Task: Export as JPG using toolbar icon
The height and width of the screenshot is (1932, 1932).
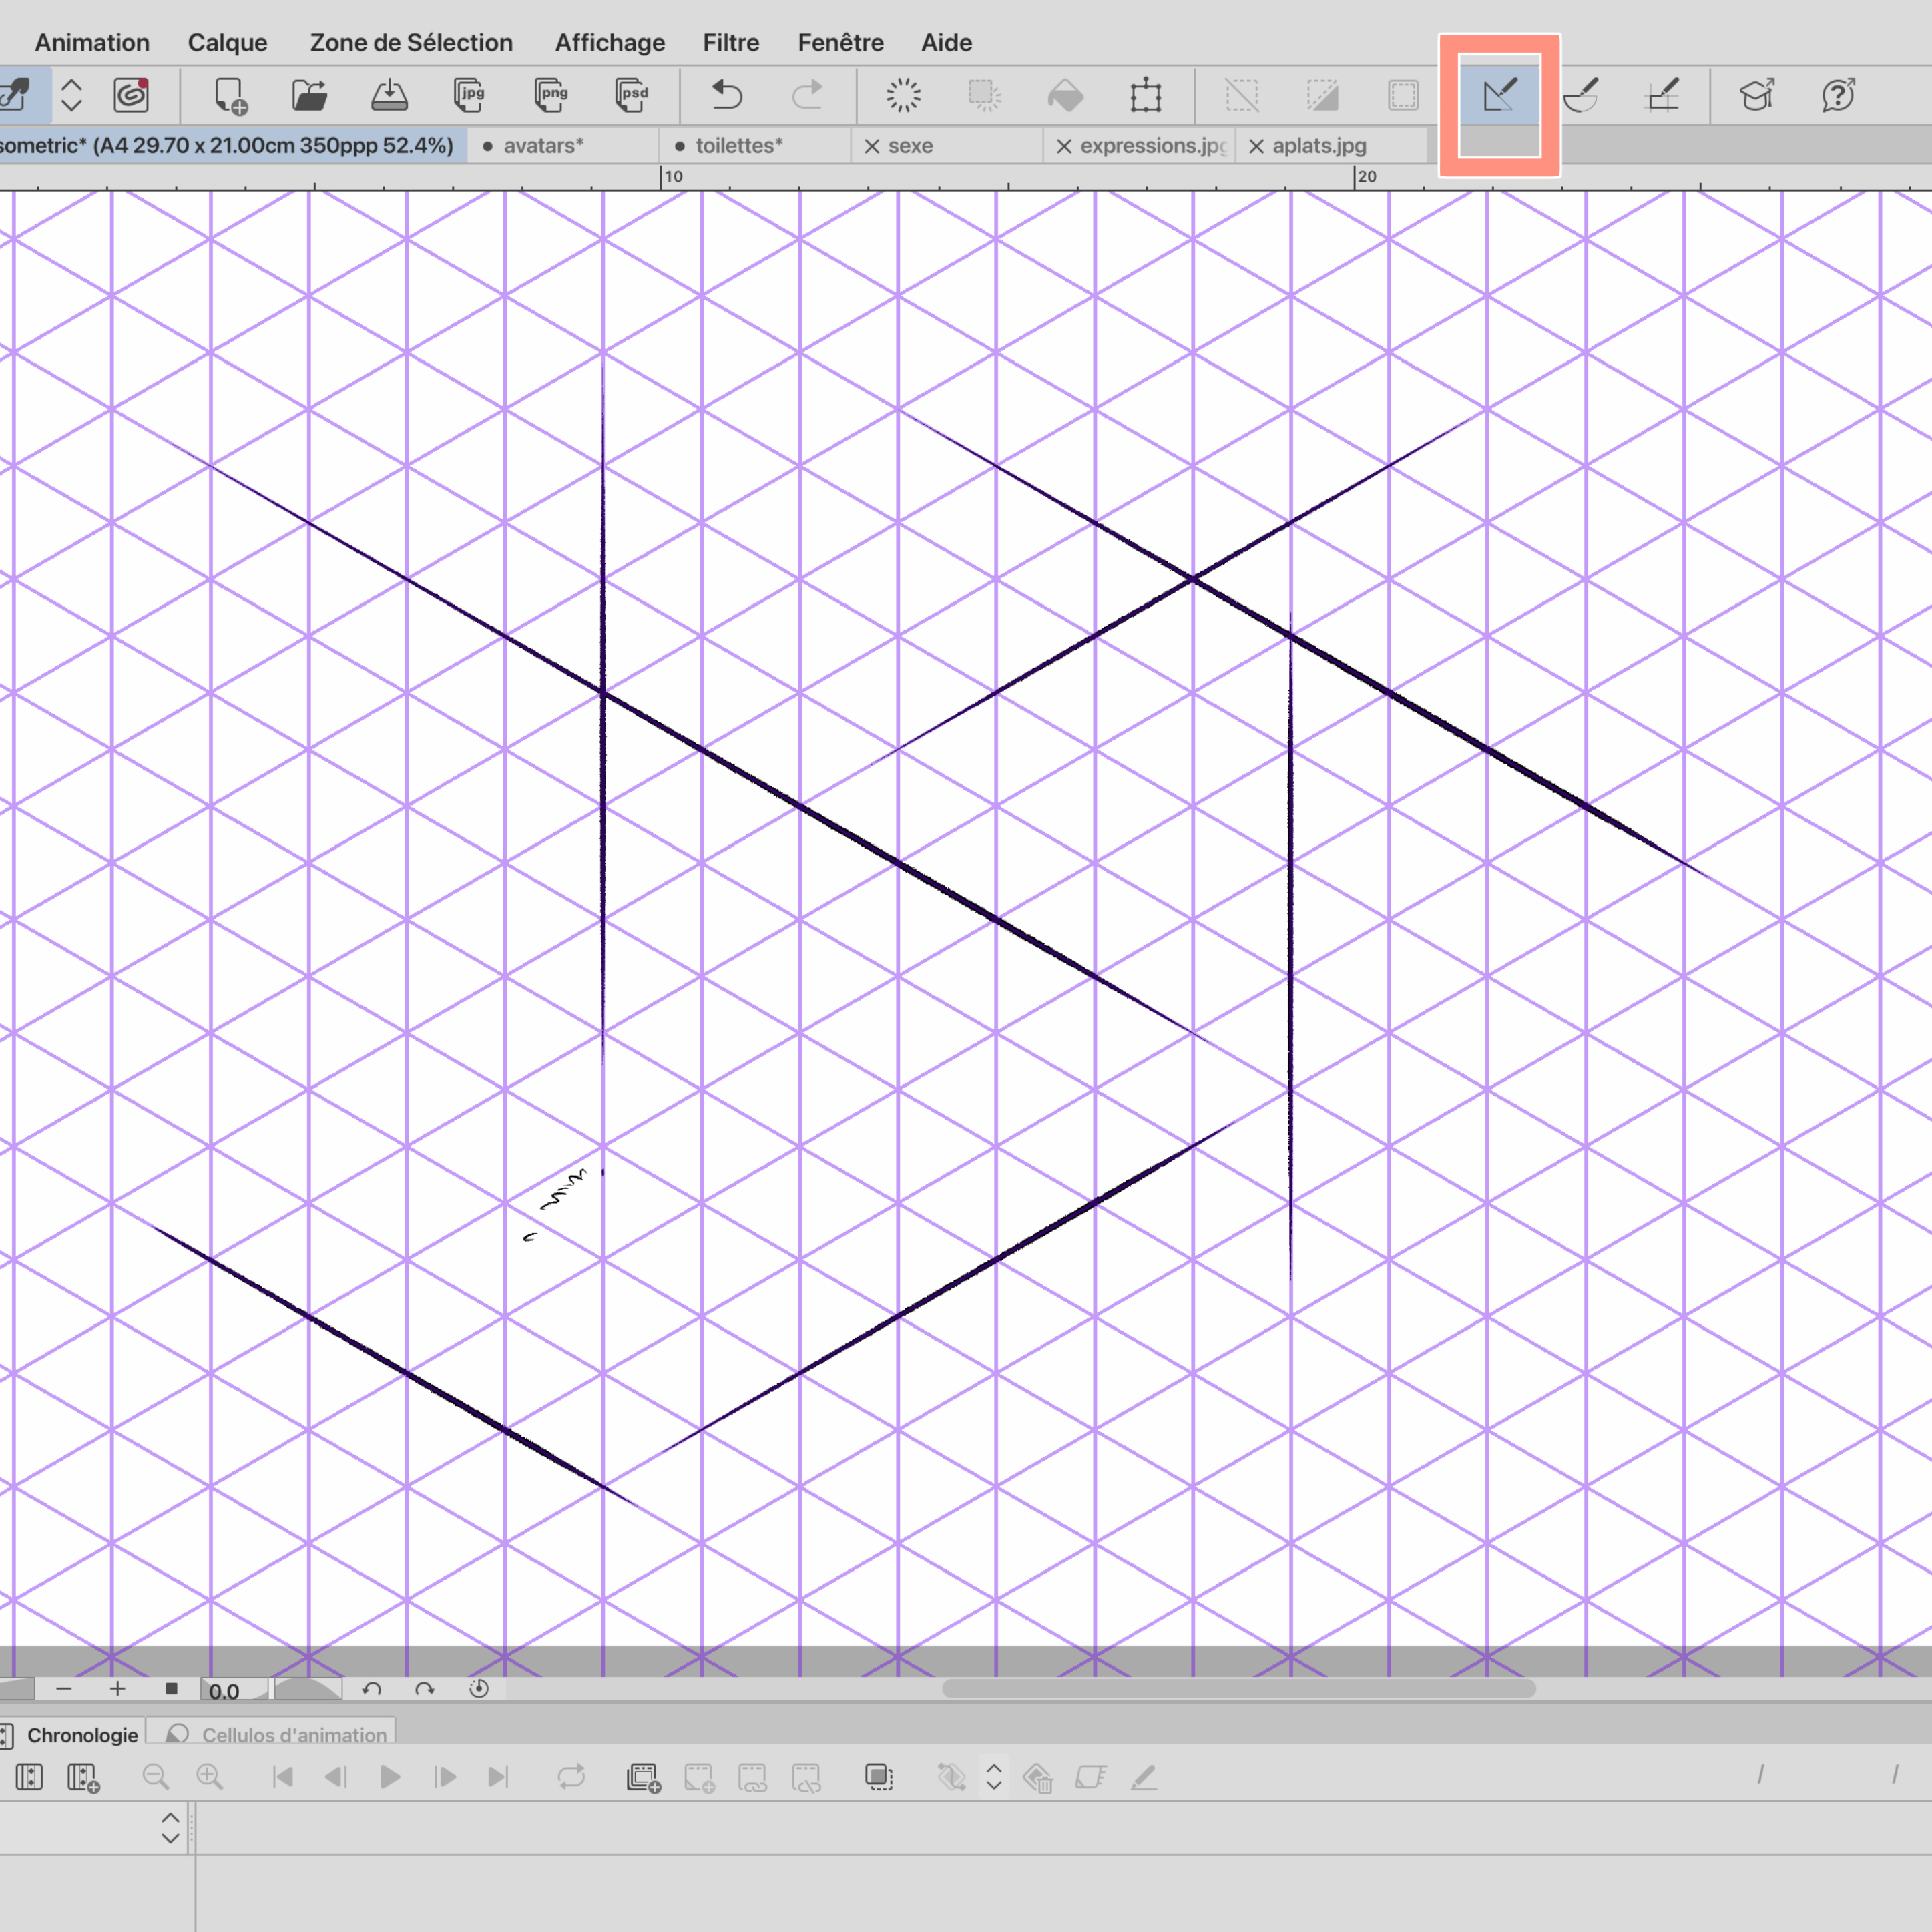Action: (469, 96)
